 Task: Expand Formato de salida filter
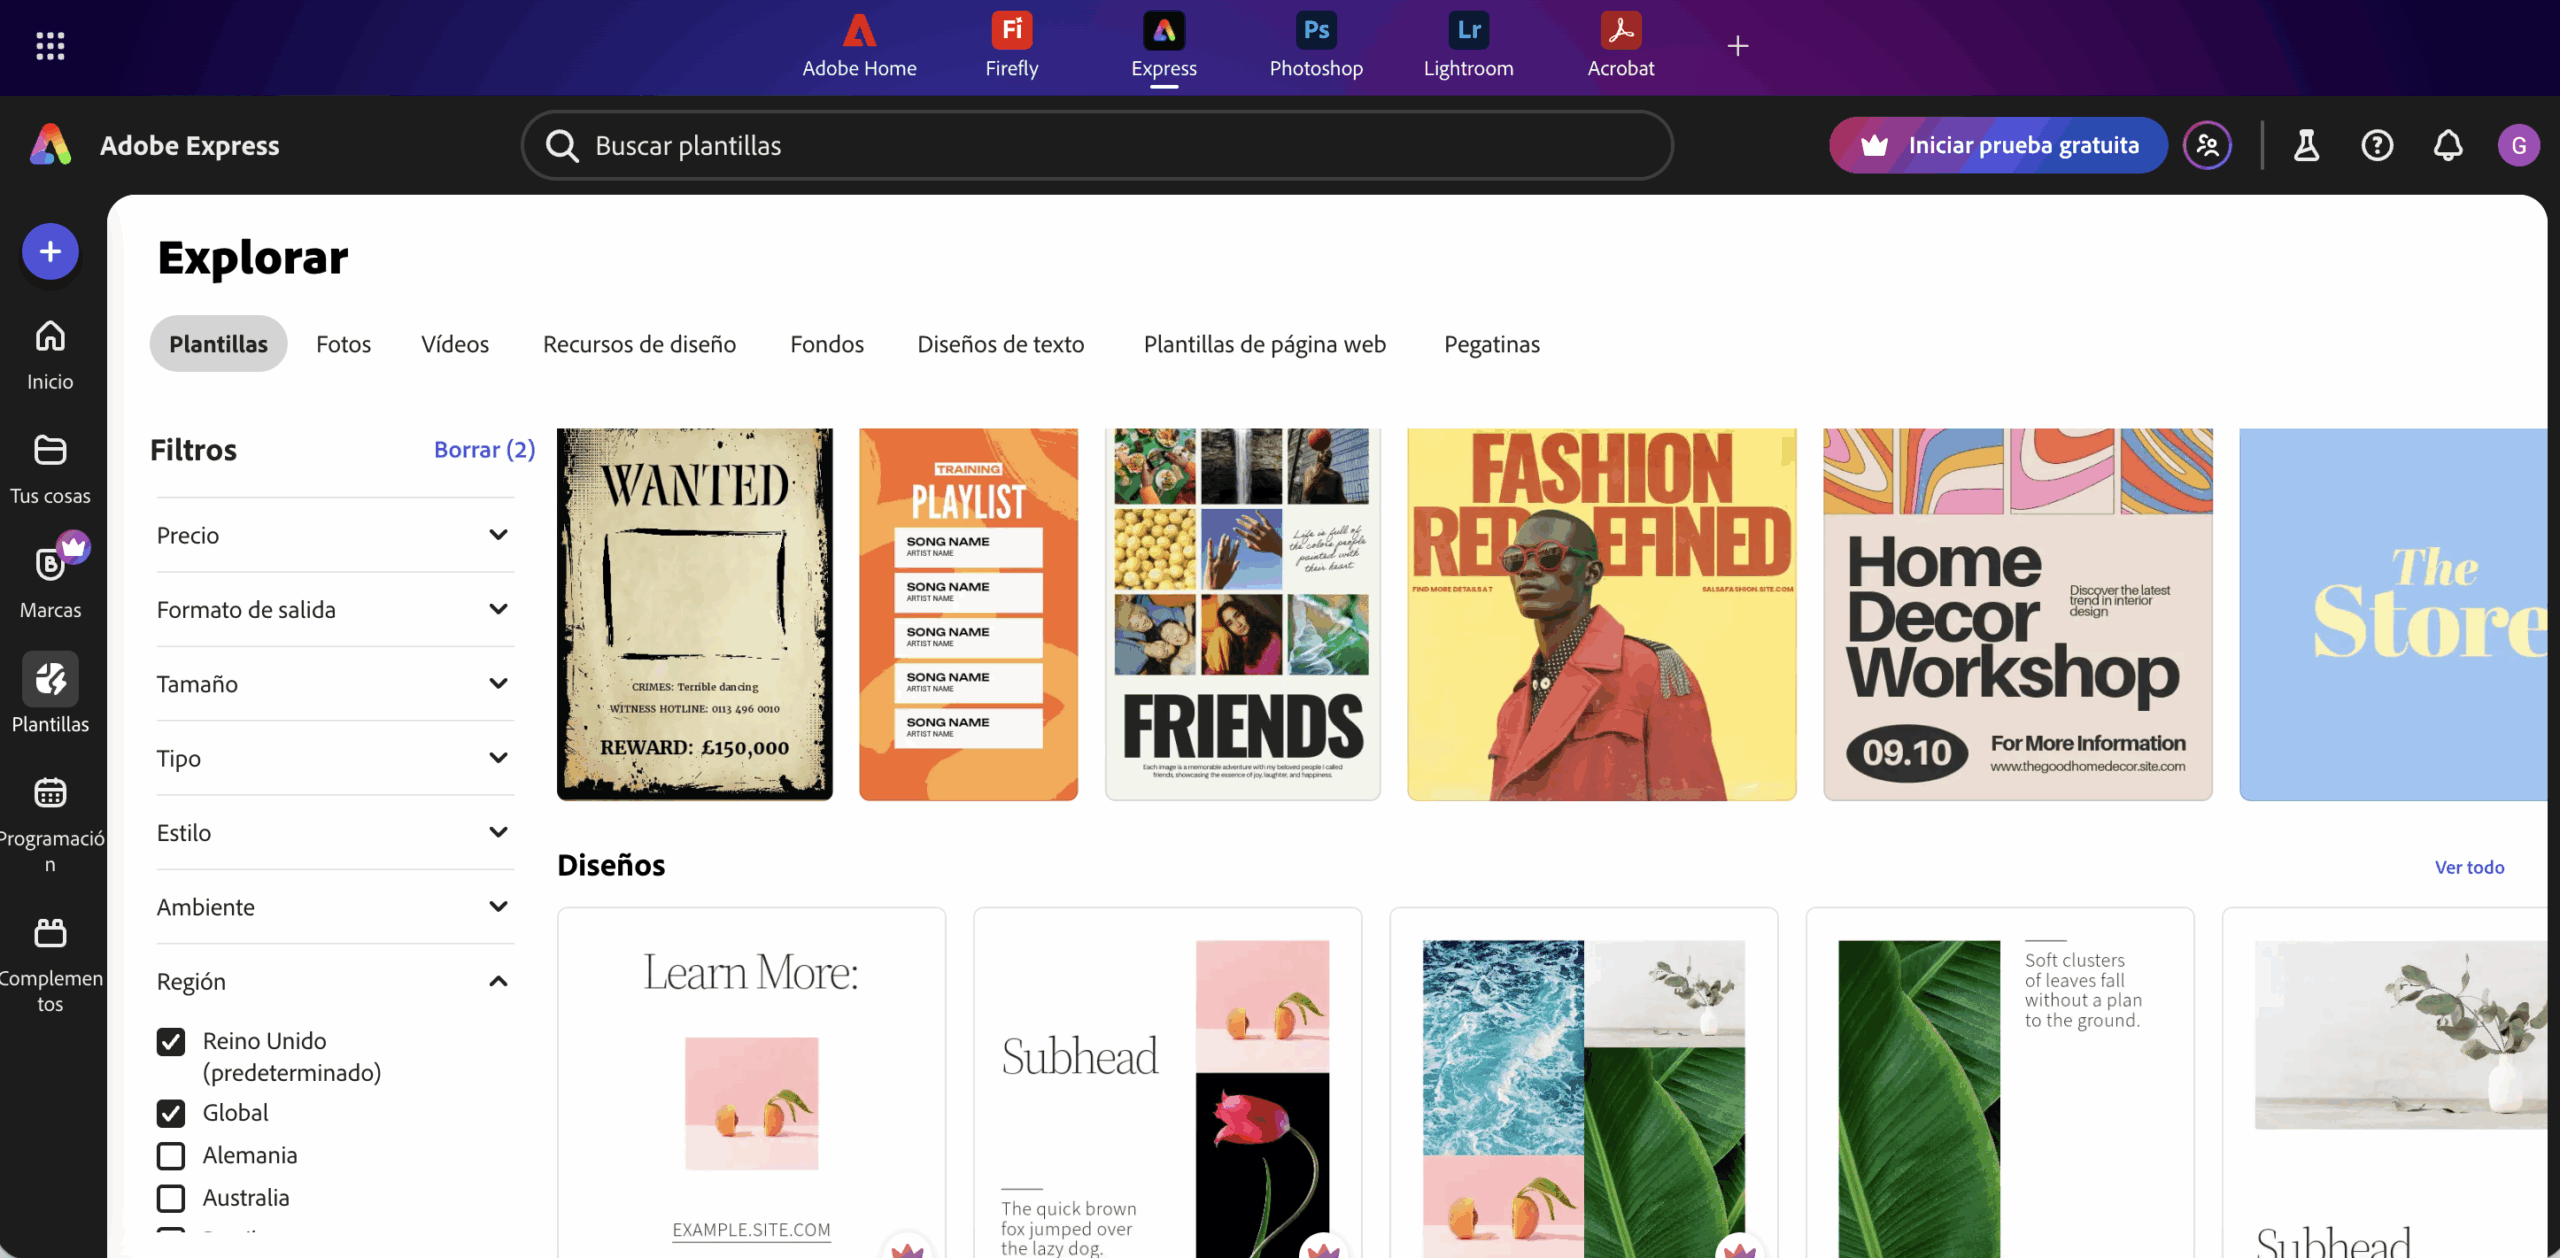click(x=498, y=609)
